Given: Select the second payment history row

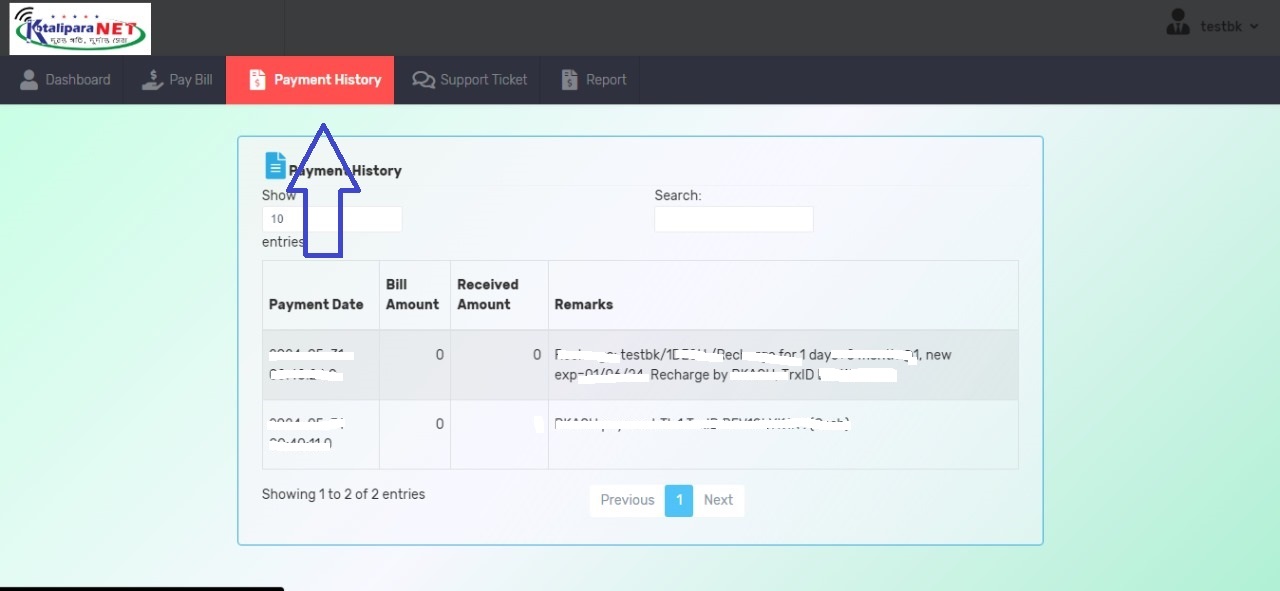Looking at the screenshot, I should pyautogui.click(x=640, y=434).
